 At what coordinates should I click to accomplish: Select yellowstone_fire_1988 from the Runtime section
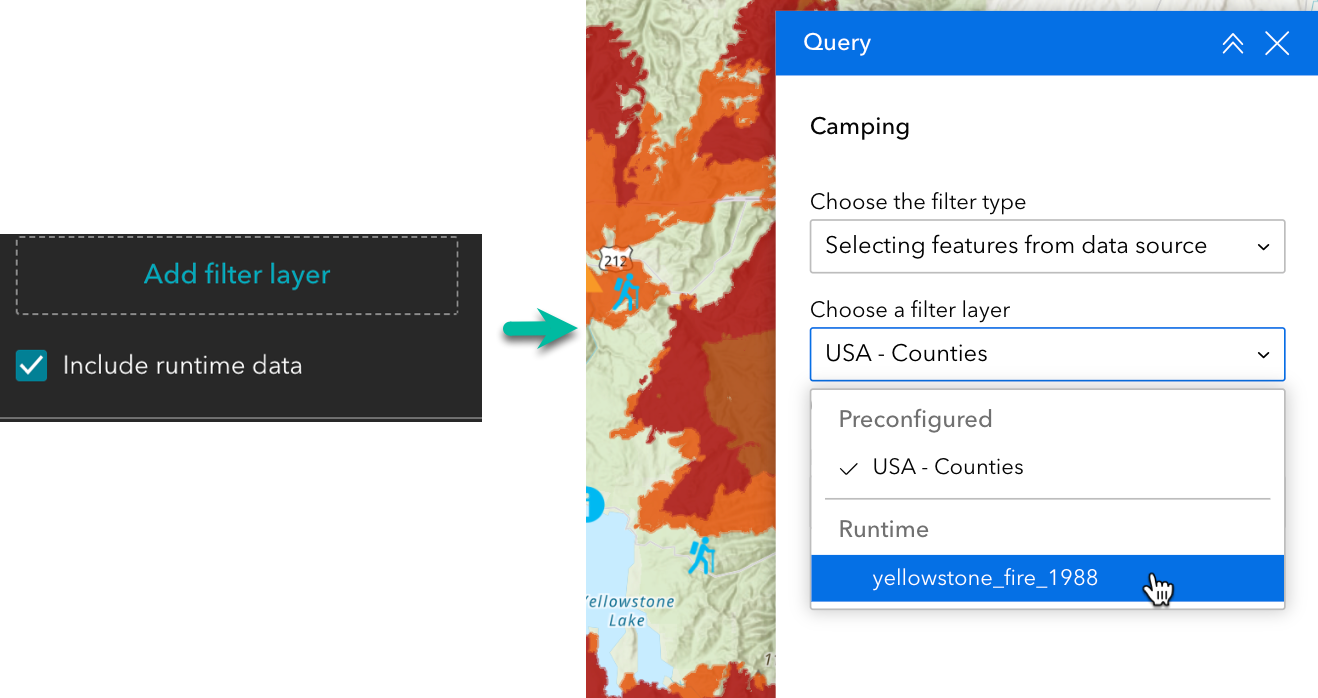(986, 577)
